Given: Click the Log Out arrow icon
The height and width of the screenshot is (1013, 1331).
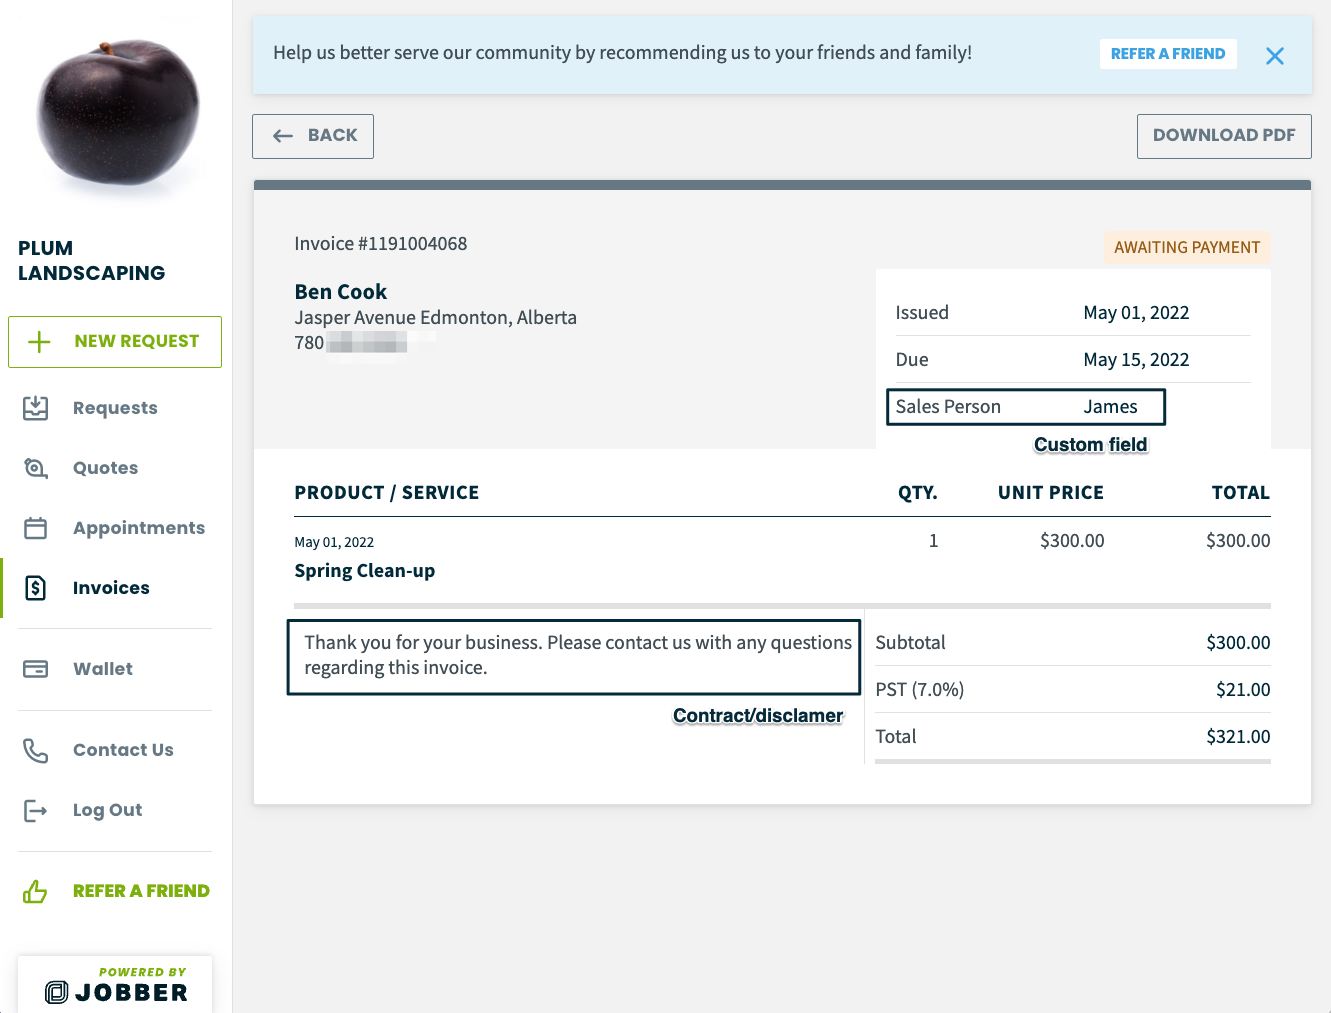Looking at the screenshot, I should [36, 810].
